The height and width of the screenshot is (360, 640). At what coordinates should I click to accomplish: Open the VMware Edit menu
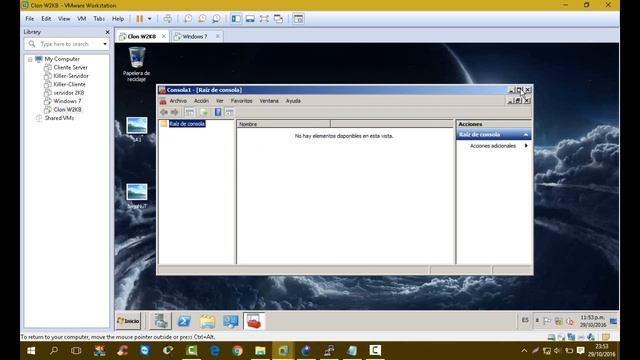[x=46, y=19]
